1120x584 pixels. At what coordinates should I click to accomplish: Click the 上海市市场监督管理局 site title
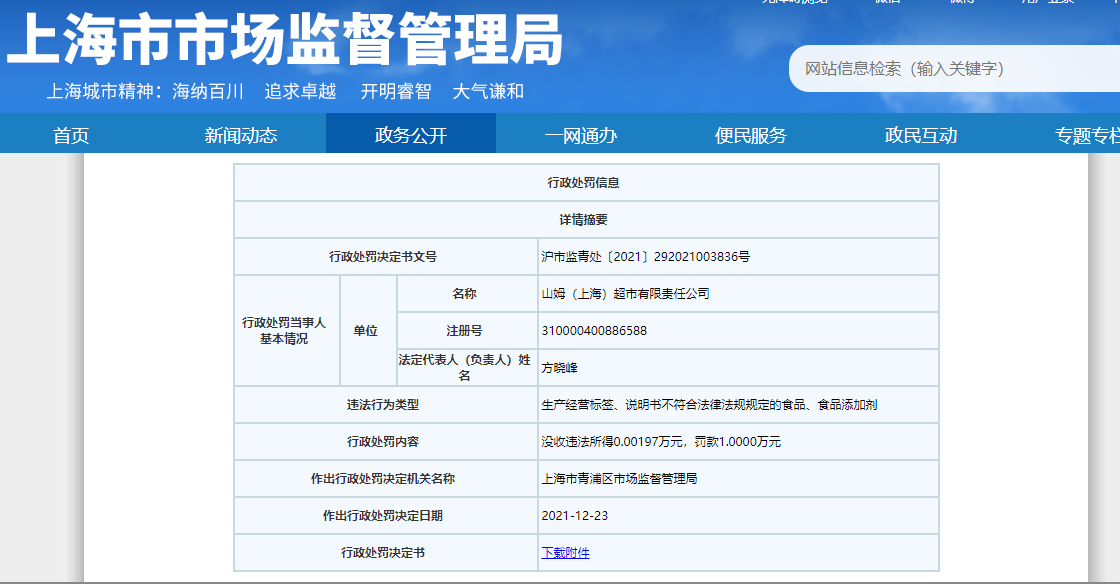[285, 42]
